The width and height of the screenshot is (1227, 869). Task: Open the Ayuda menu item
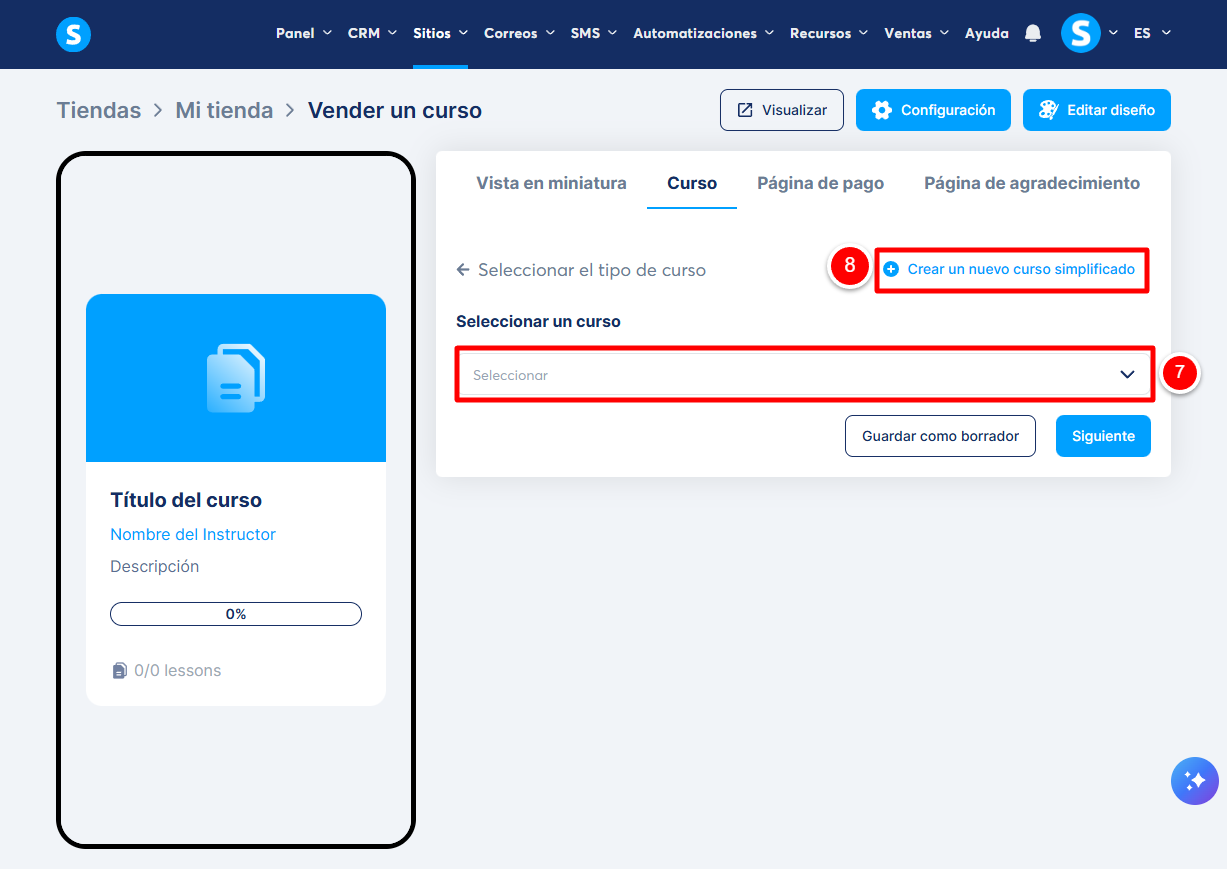click(987, 33)
